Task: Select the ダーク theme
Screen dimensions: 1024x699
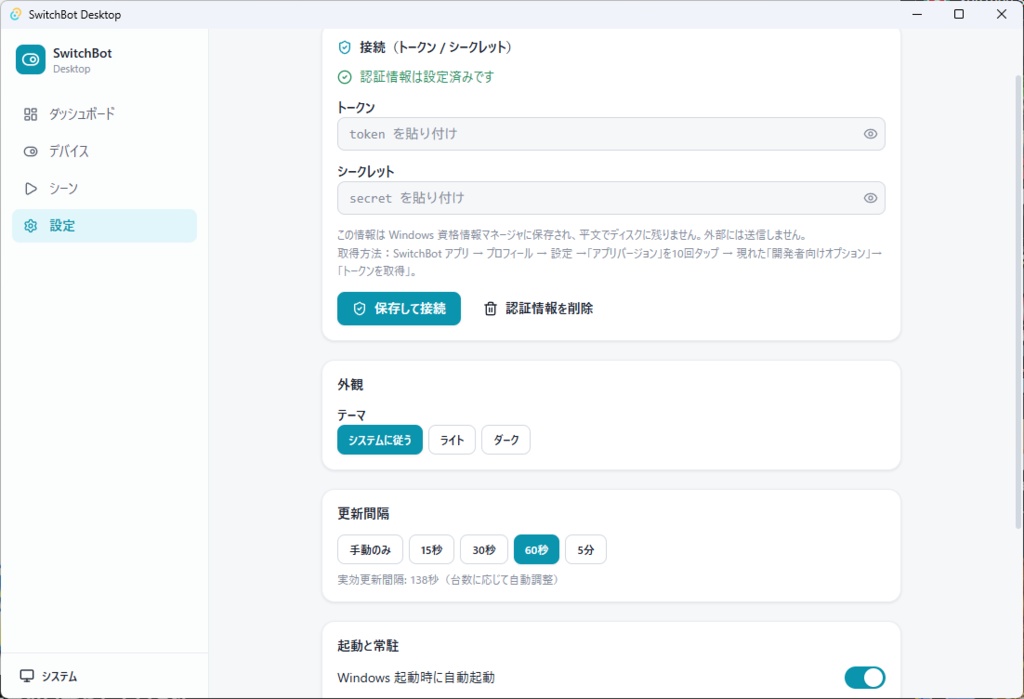Action: pyautogui.click(x=506, y=440)
